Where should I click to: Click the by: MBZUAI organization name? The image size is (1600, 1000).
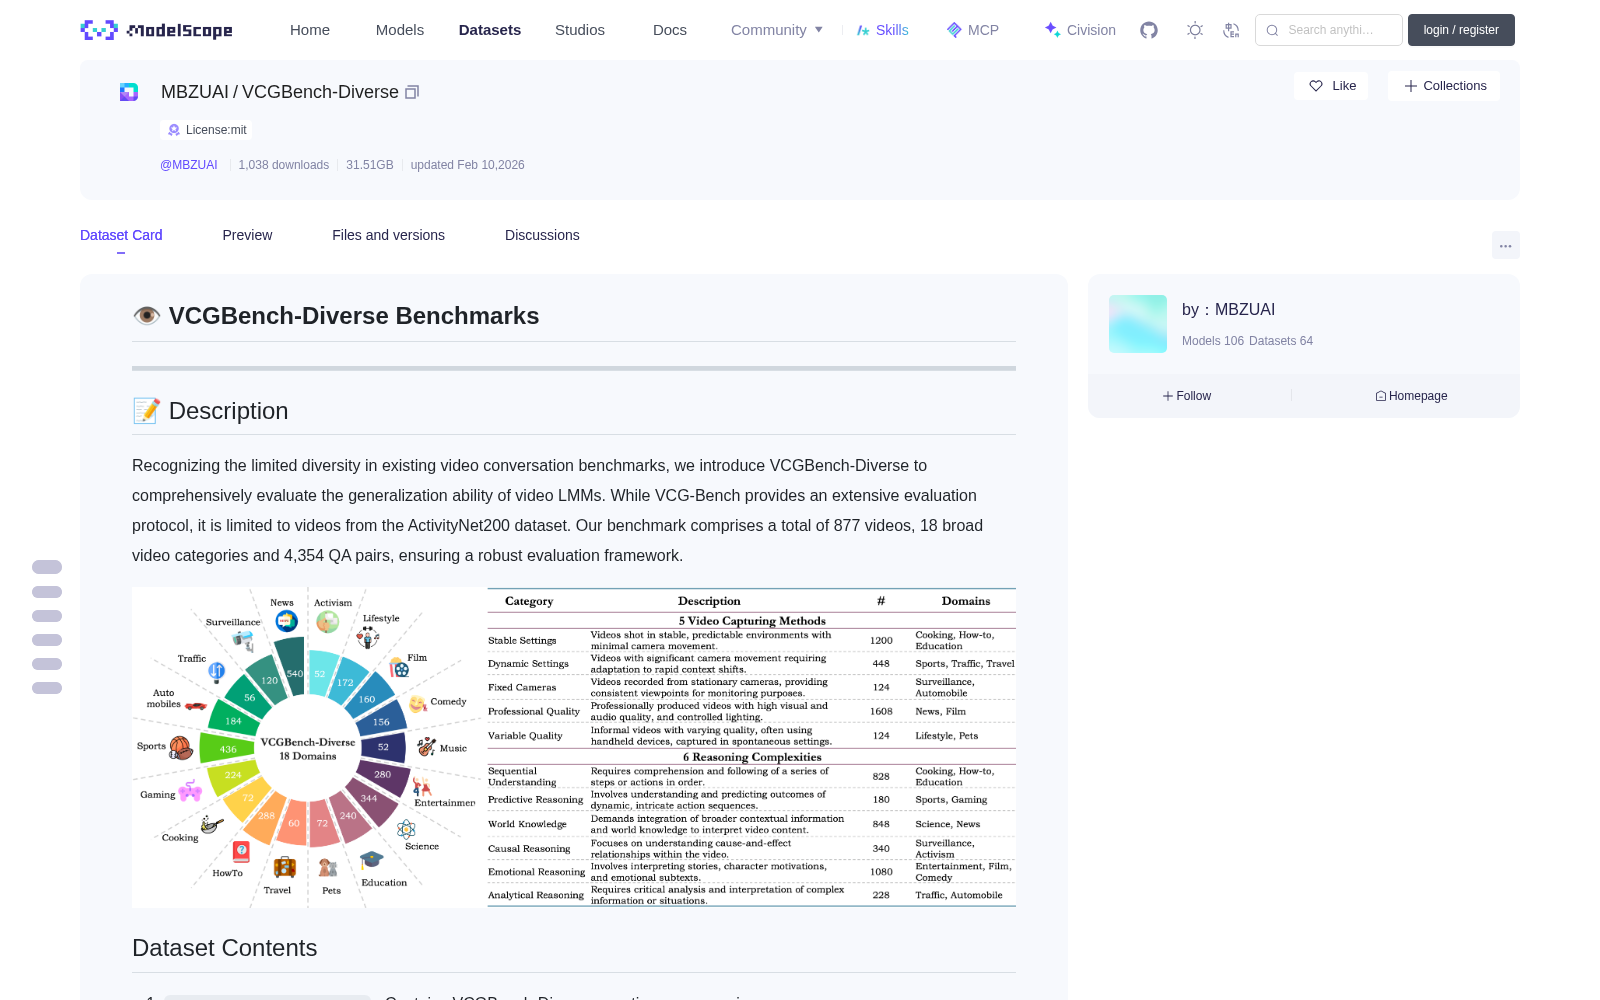[x=1228, y=310]
